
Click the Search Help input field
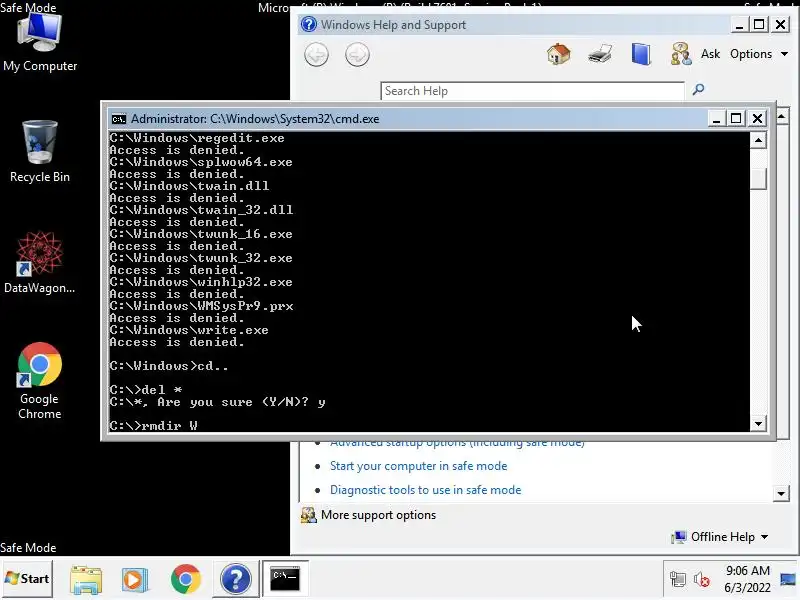point(532,91)
